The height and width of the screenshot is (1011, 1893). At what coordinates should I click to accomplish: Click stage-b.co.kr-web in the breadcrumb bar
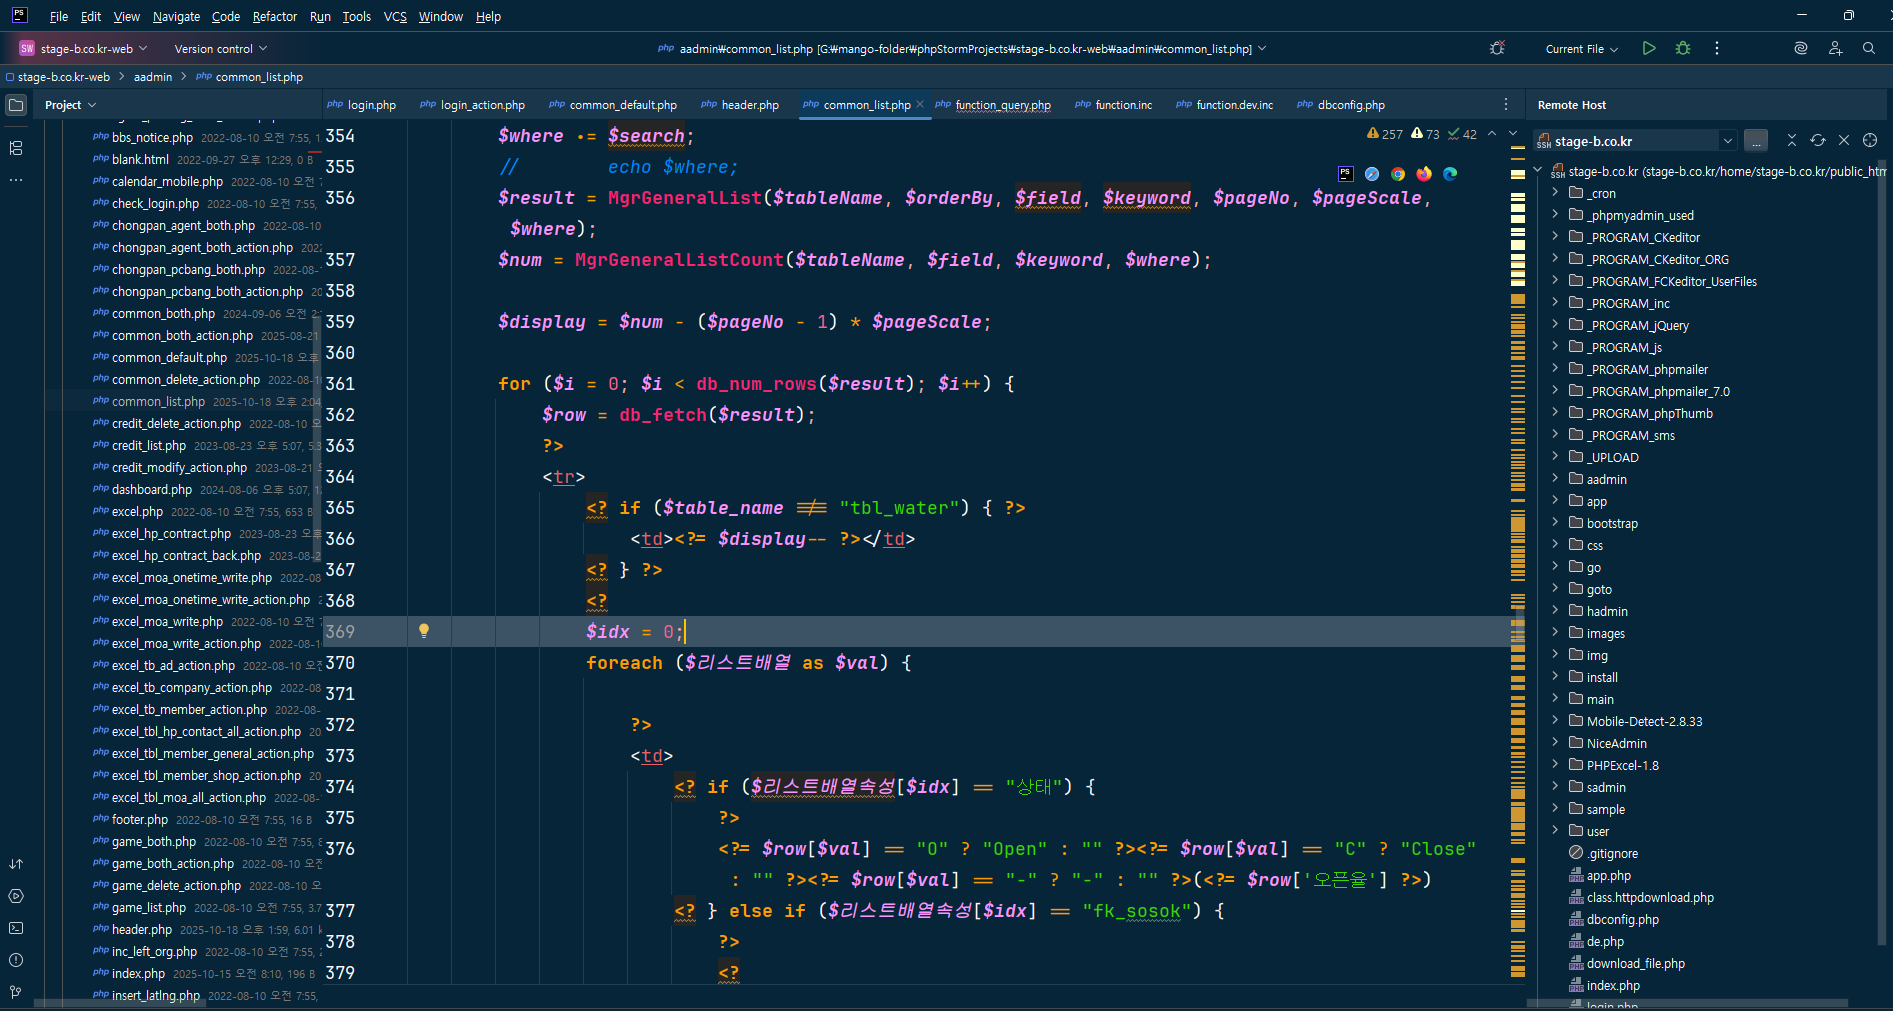pyautogui.click(x=64, y=77)
